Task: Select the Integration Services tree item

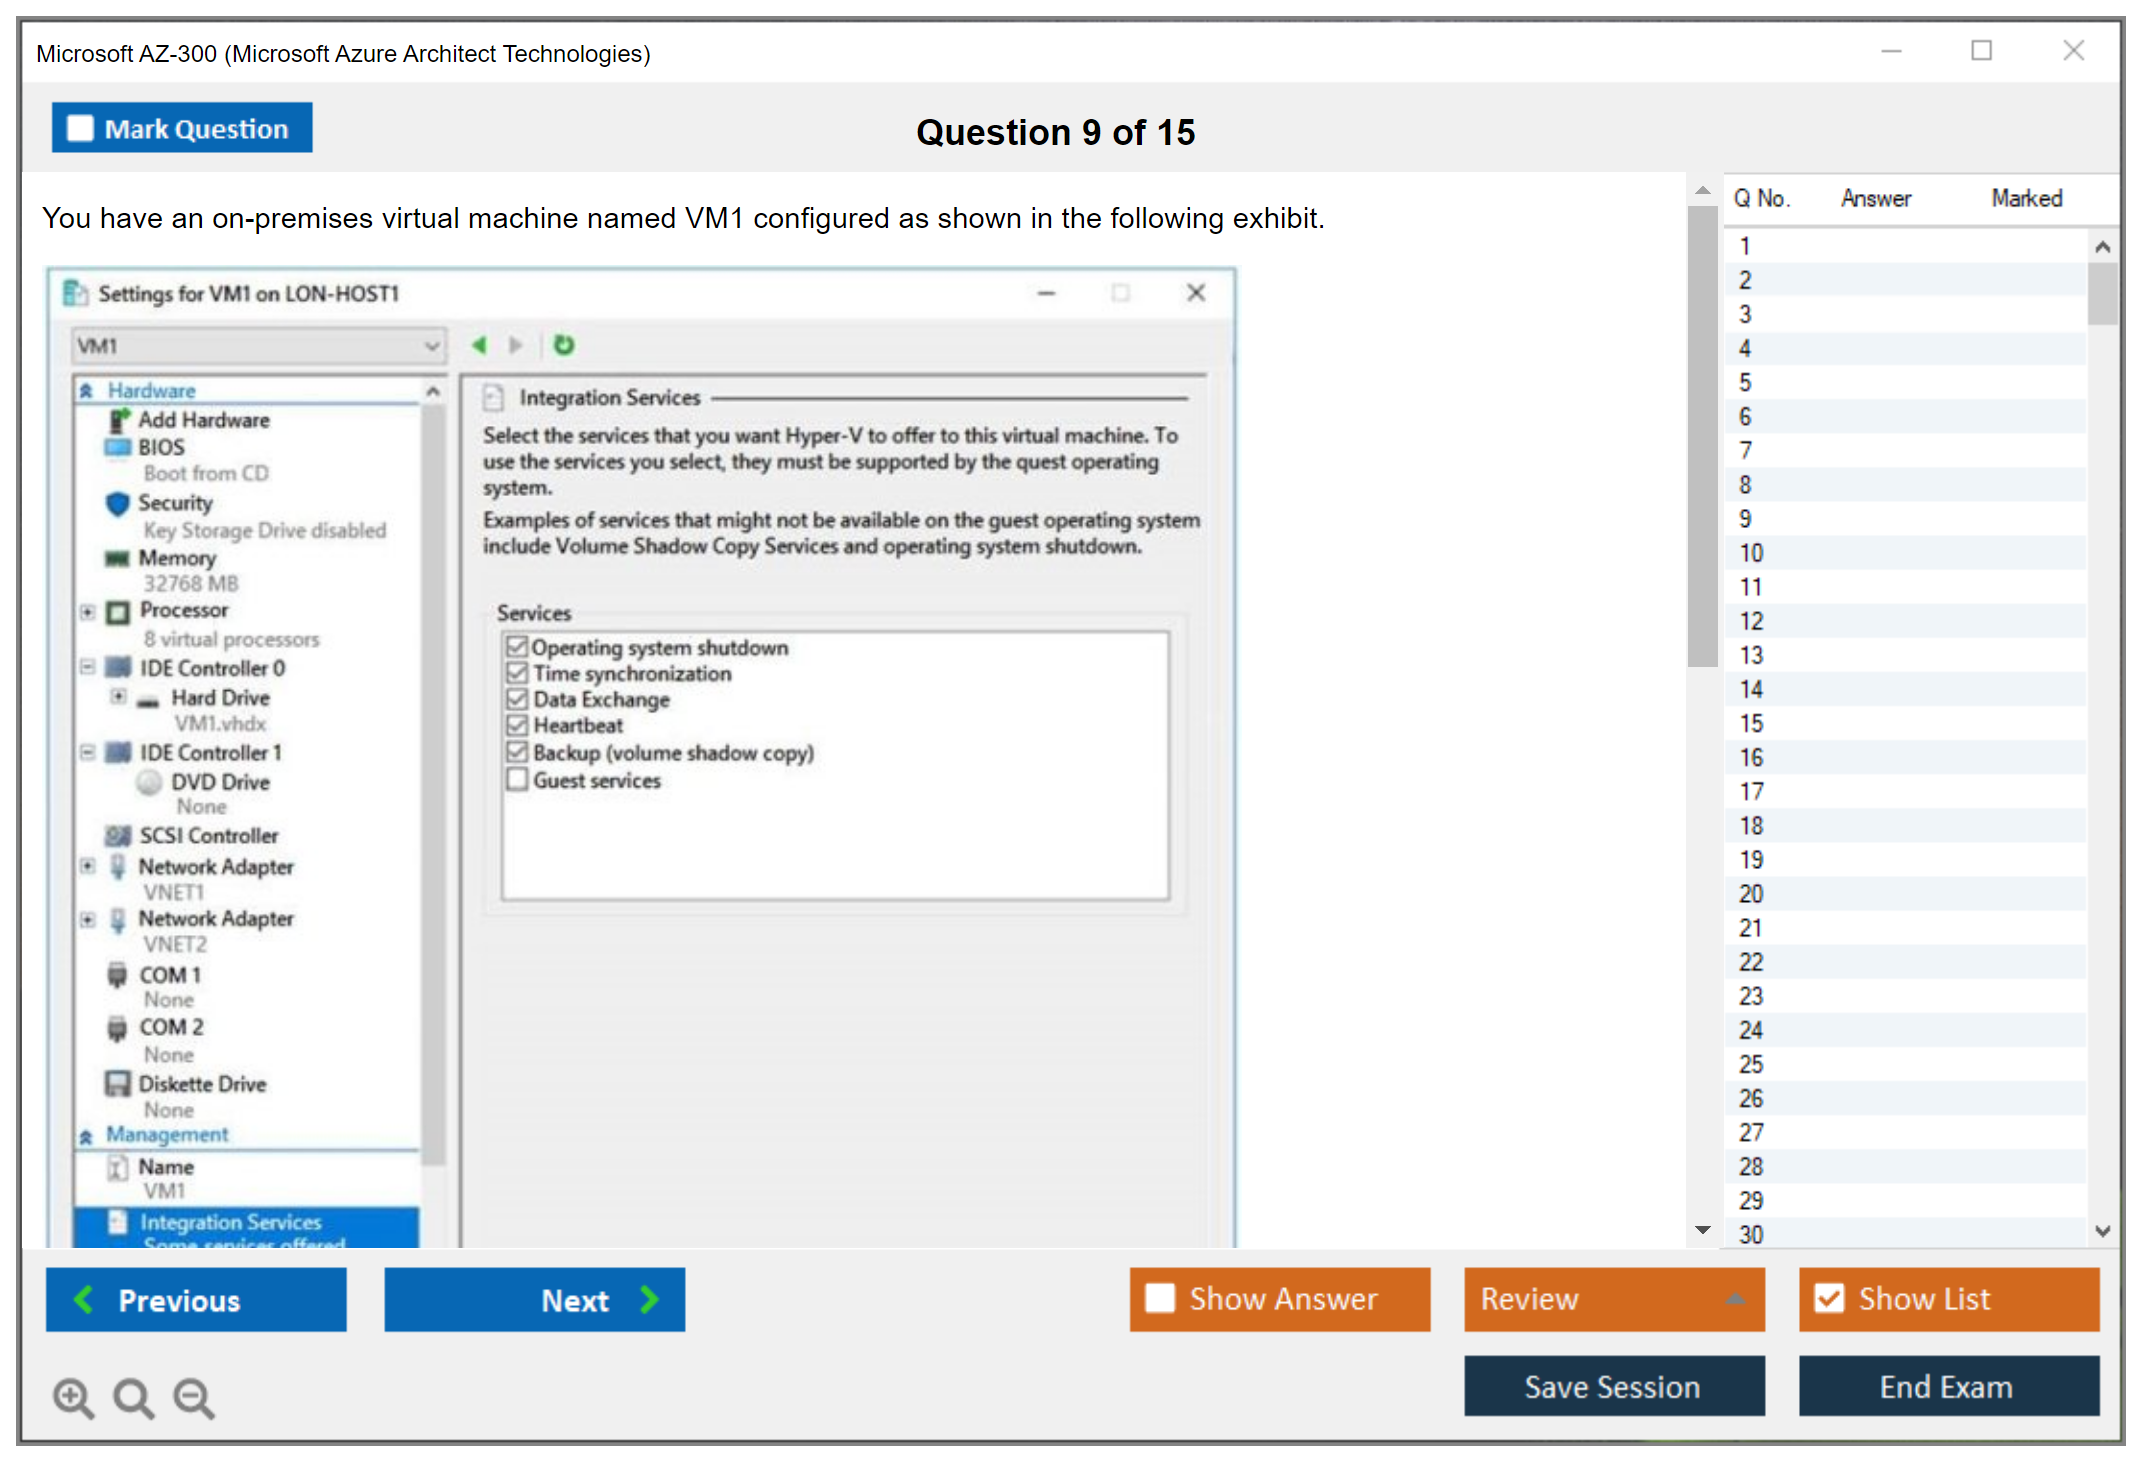Action: 230,1222
